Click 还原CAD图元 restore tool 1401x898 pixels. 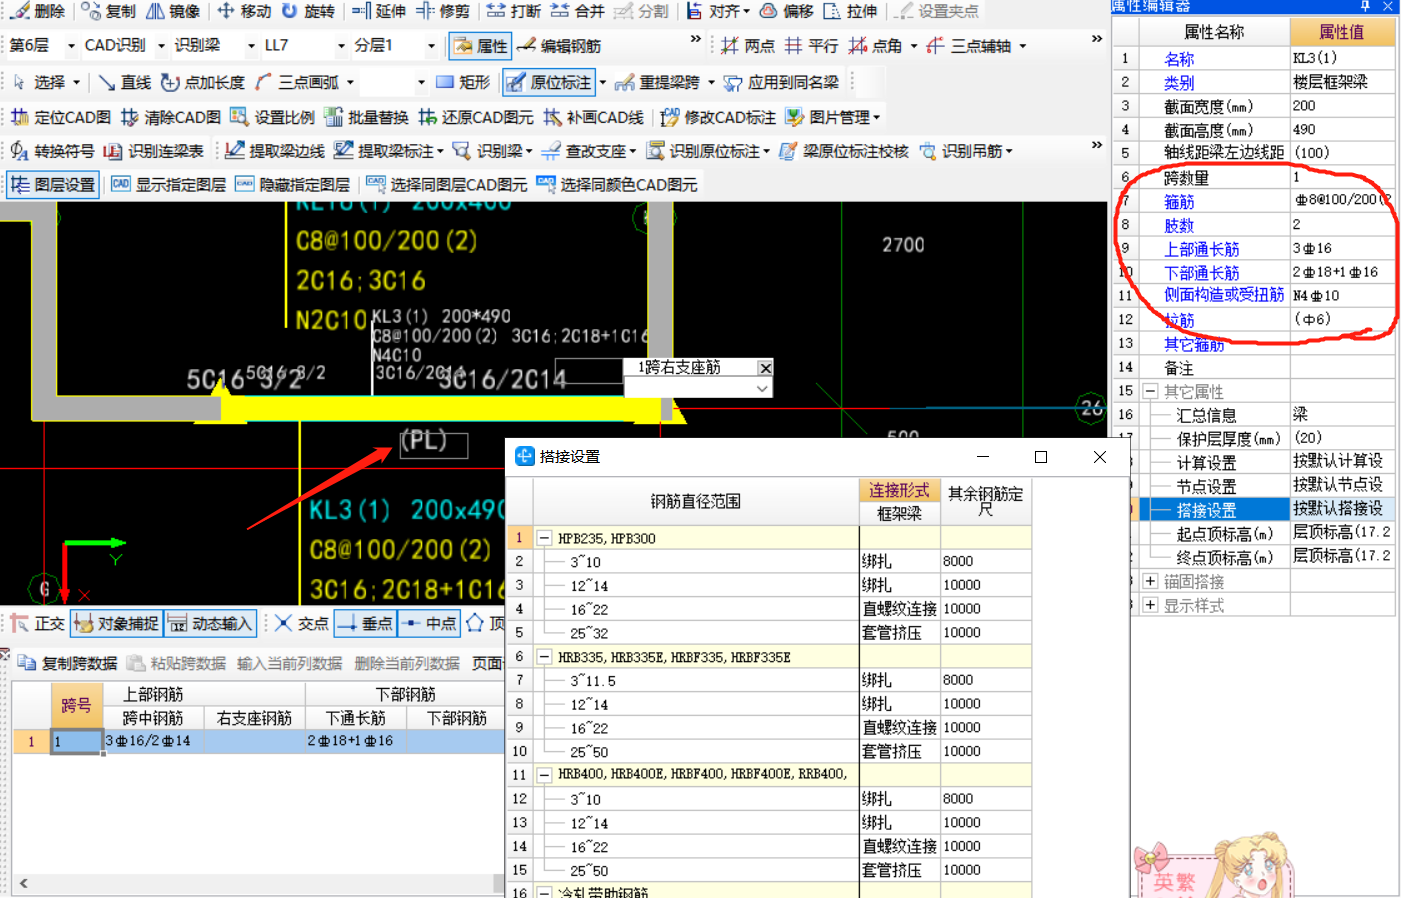coord(476,117)
